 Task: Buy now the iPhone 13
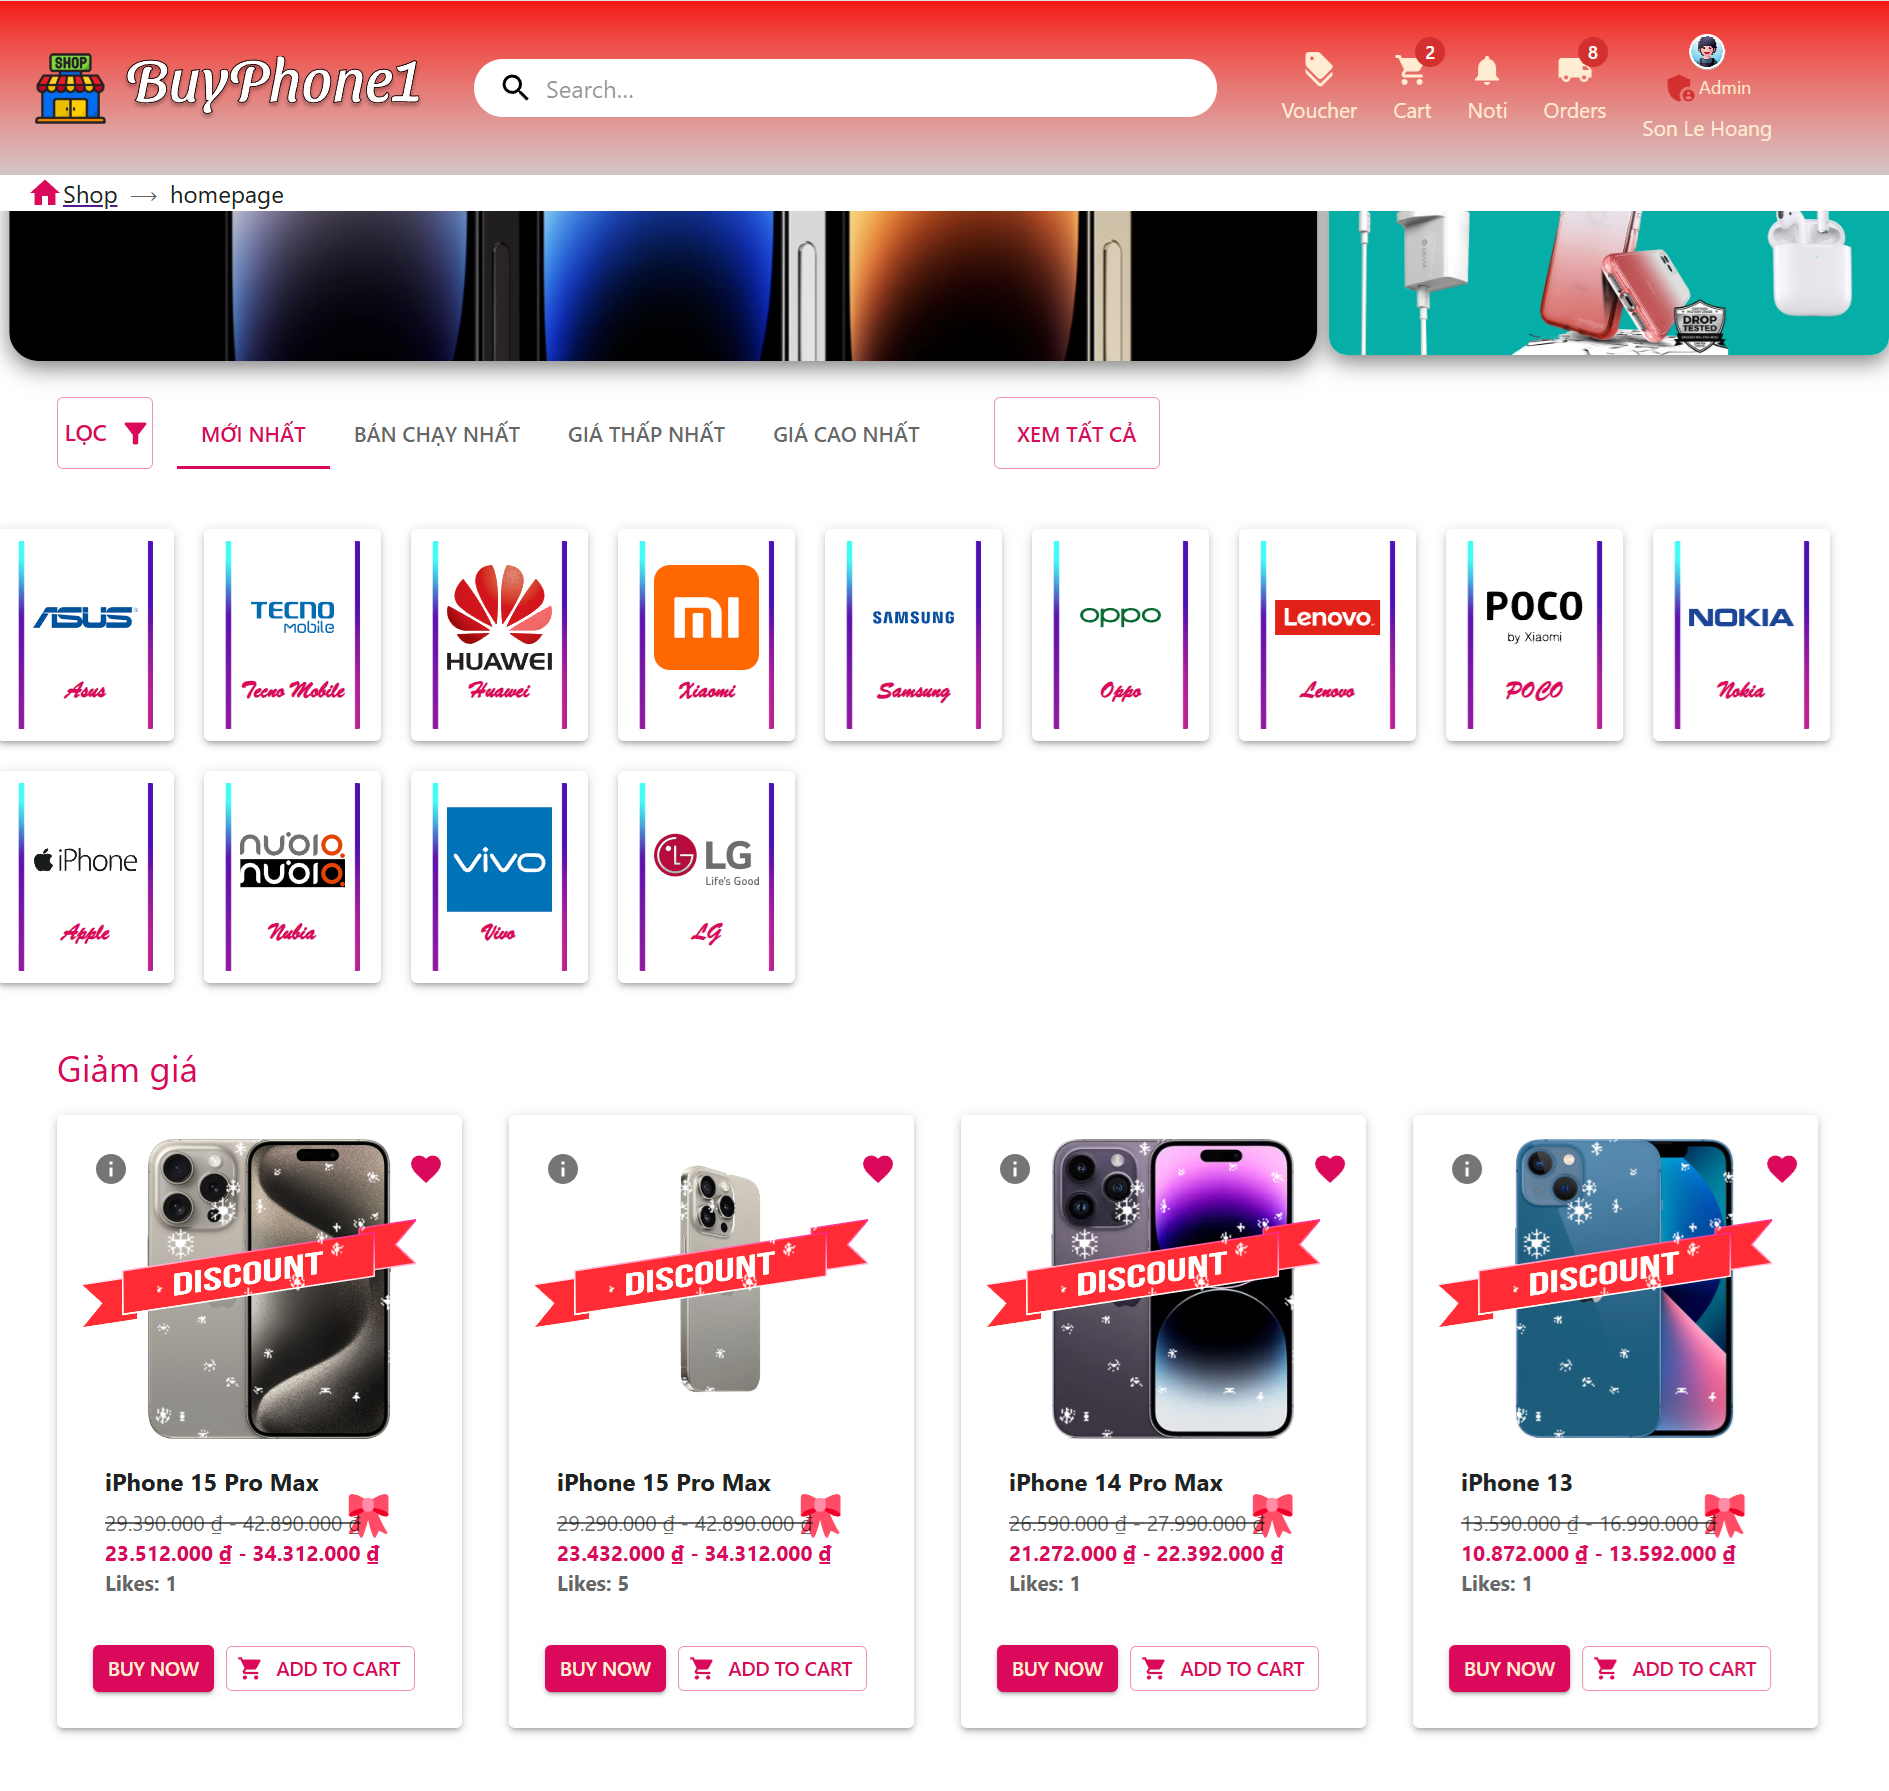click(1509, 1669)
